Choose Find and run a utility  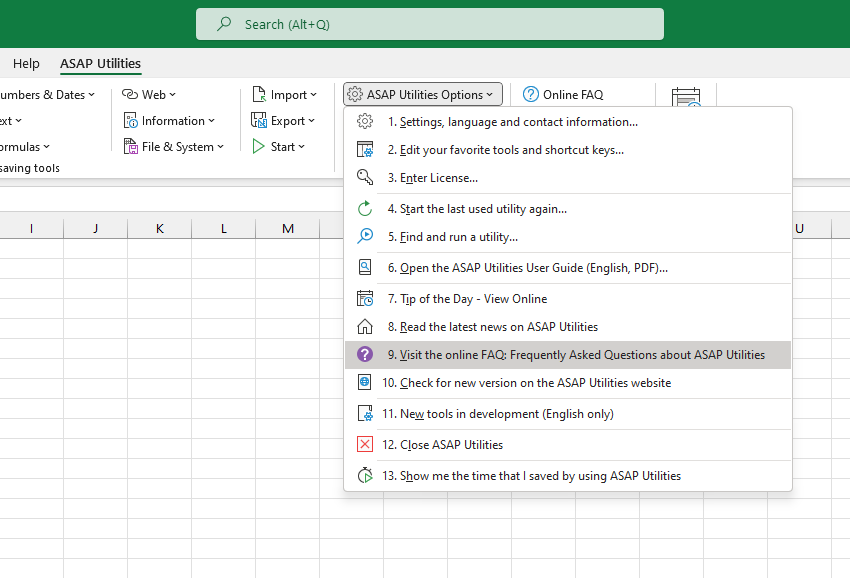point(568,237)
